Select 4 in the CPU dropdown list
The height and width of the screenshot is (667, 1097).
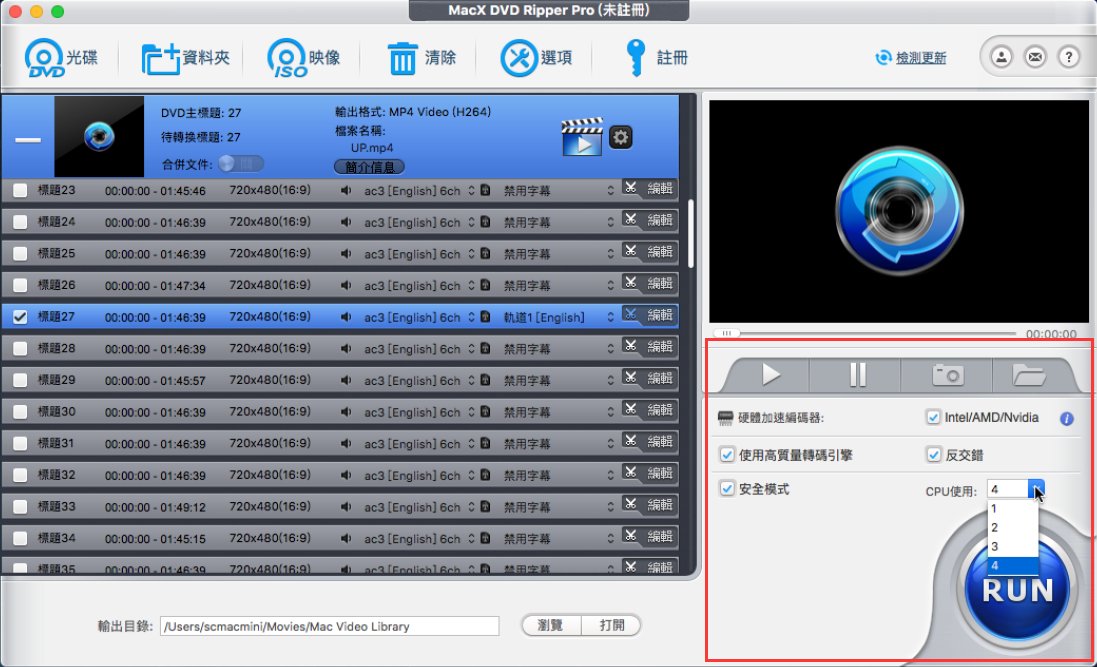tap(1012, 566)
